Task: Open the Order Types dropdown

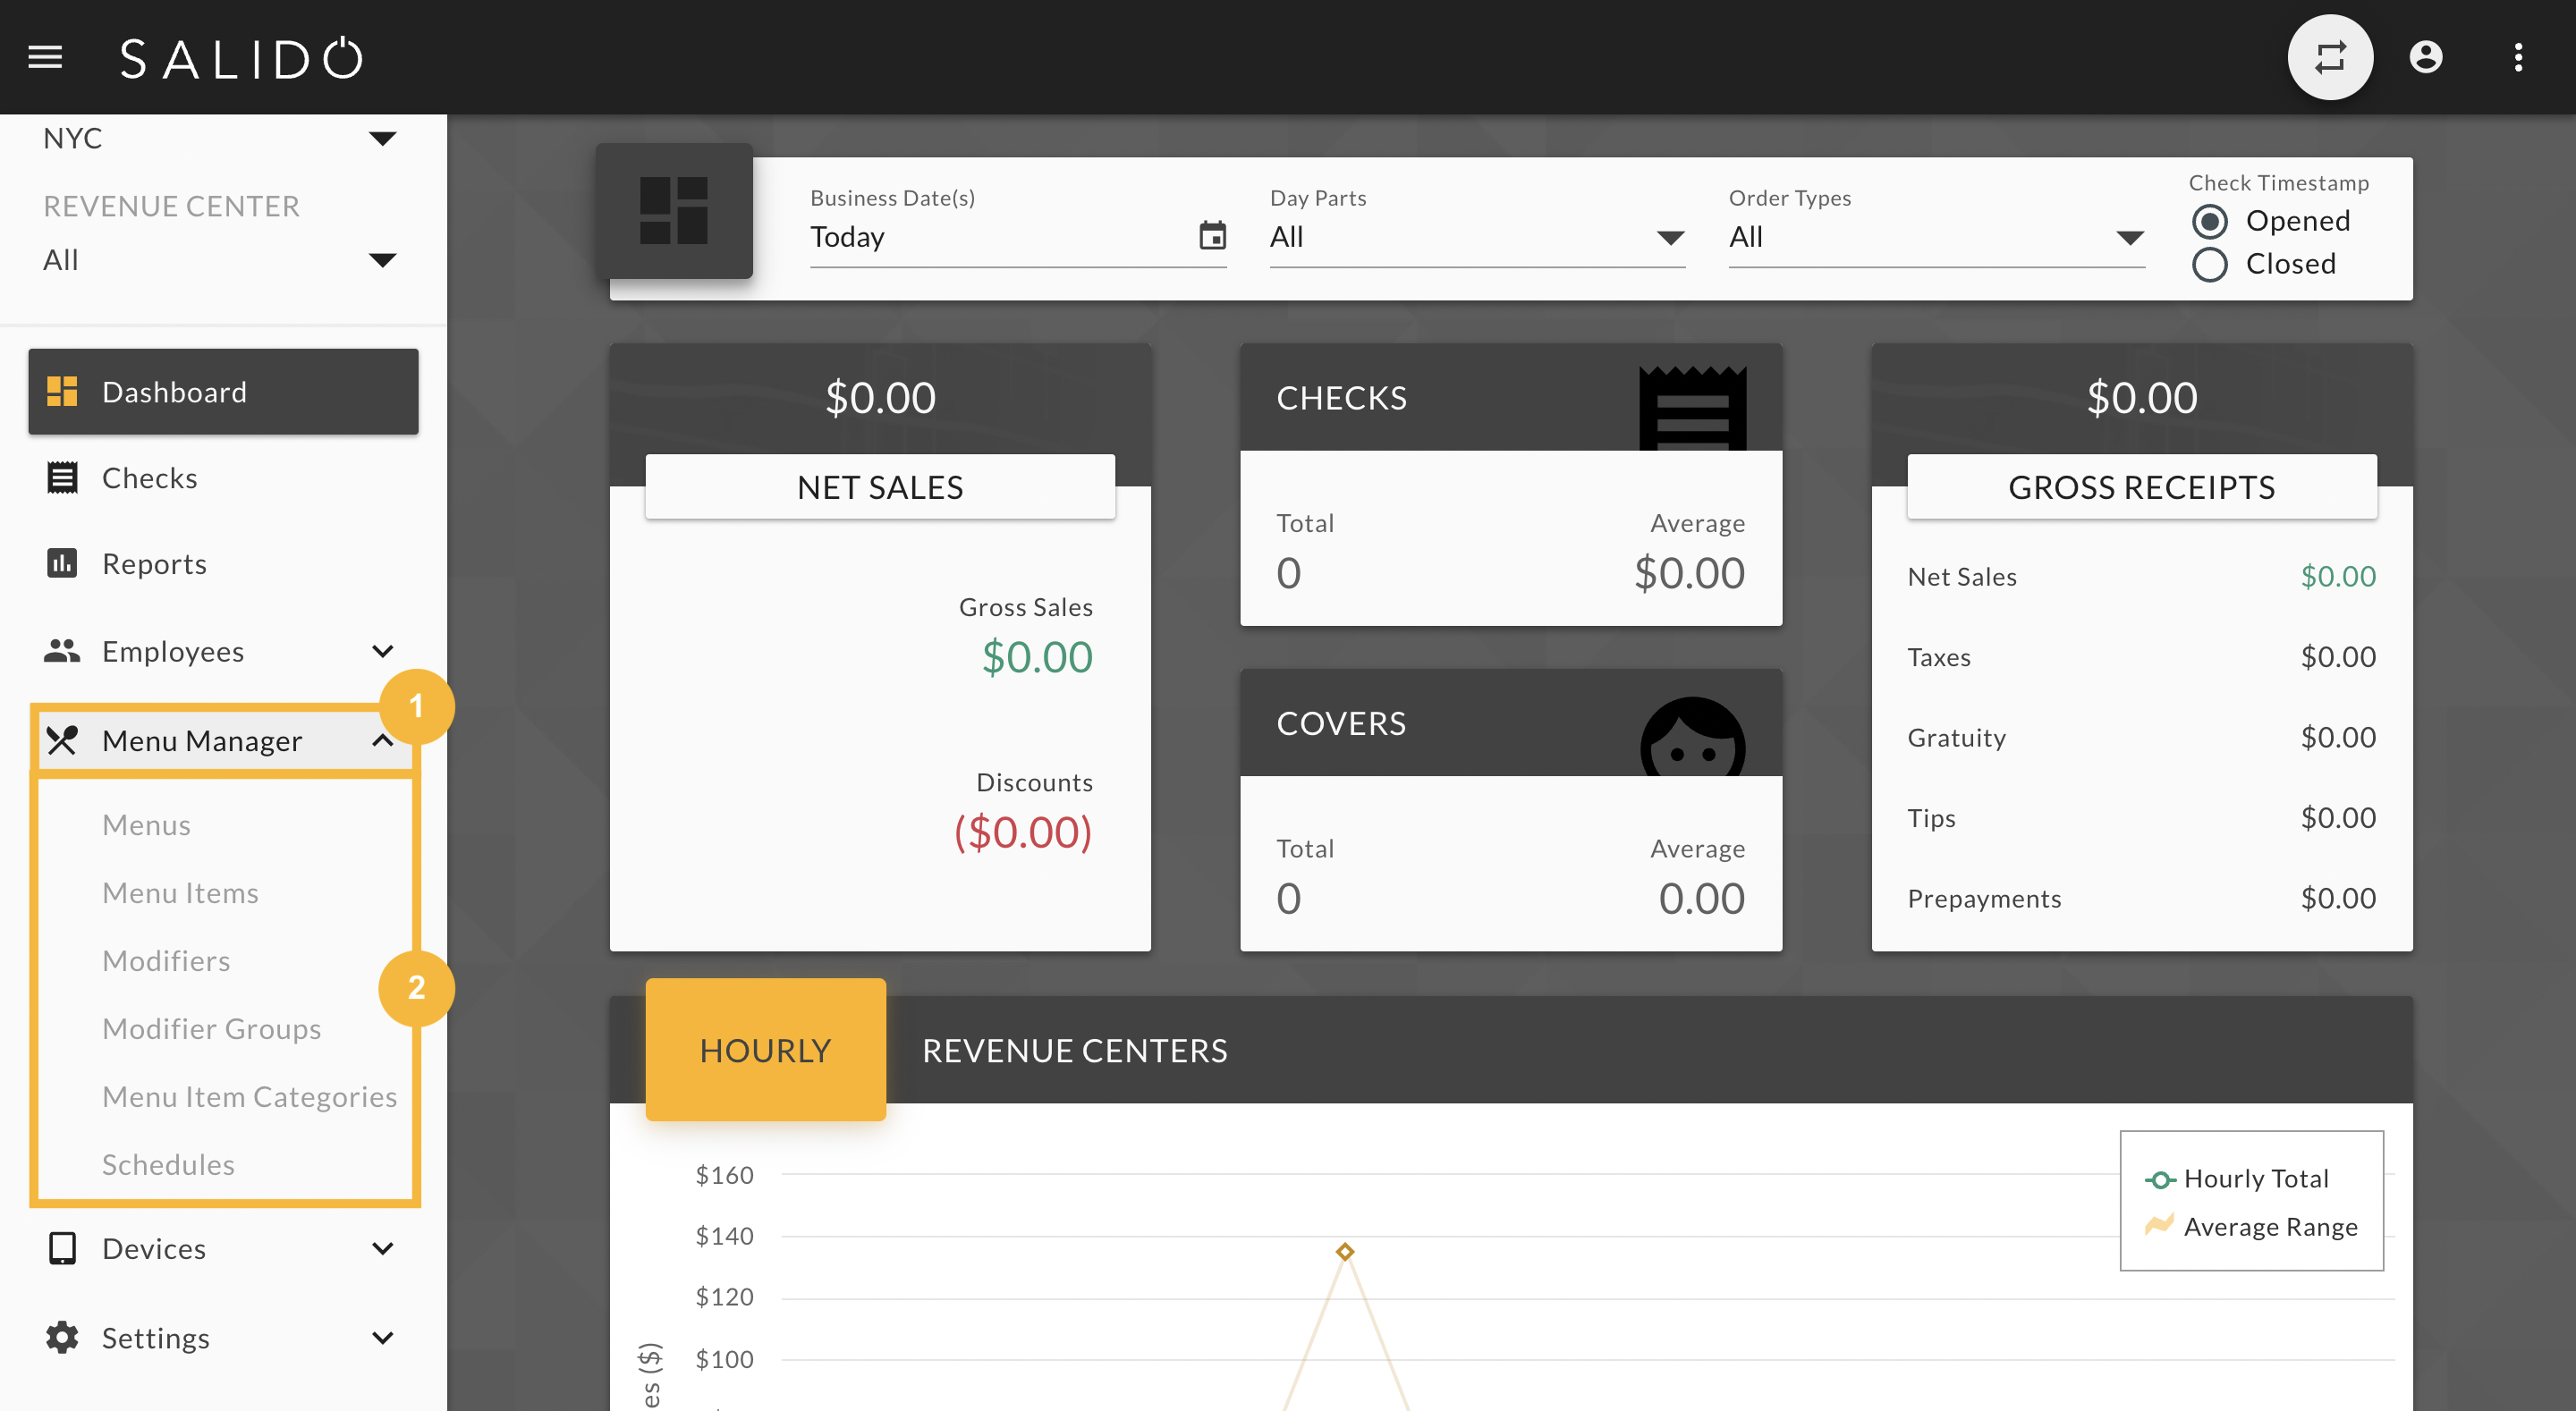Action: [x=1936, y=237]
